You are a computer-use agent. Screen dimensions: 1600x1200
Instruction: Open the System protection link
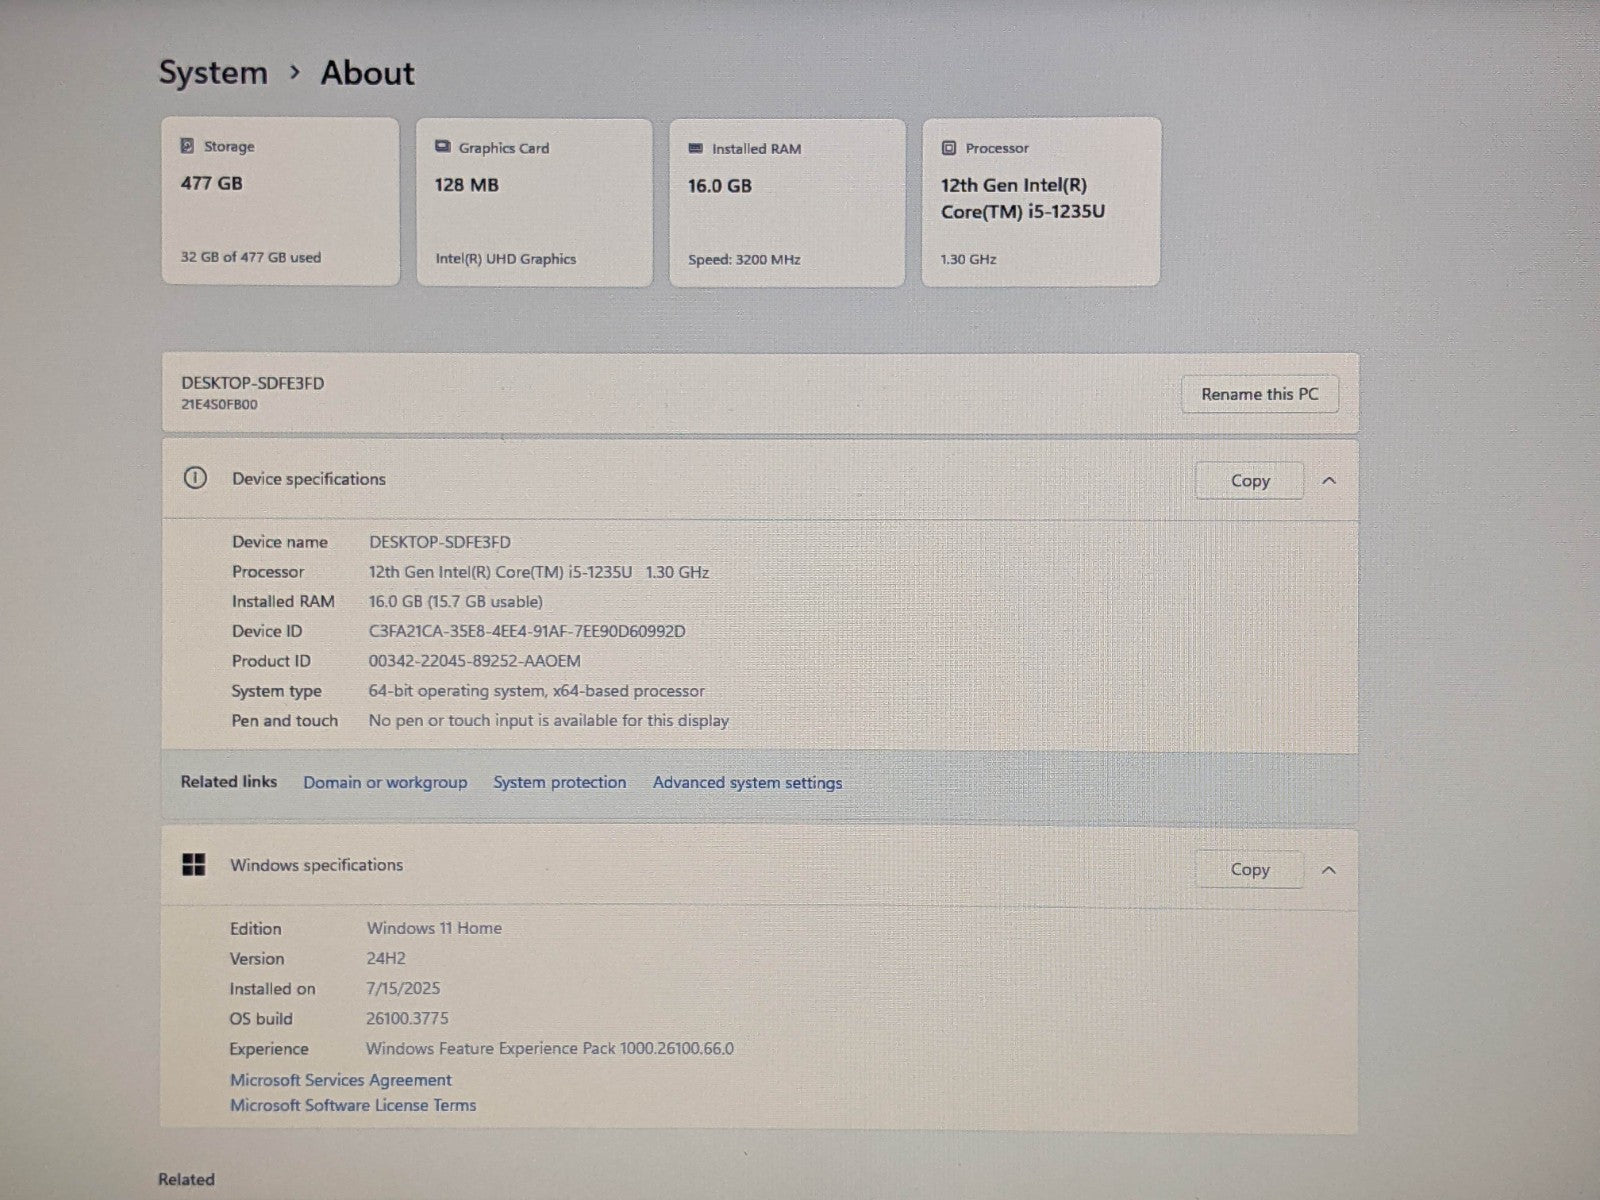point(559,782)
